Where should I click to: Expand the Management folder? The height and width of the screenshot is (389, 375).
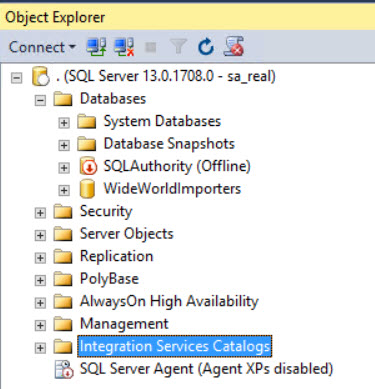(40, 325)
